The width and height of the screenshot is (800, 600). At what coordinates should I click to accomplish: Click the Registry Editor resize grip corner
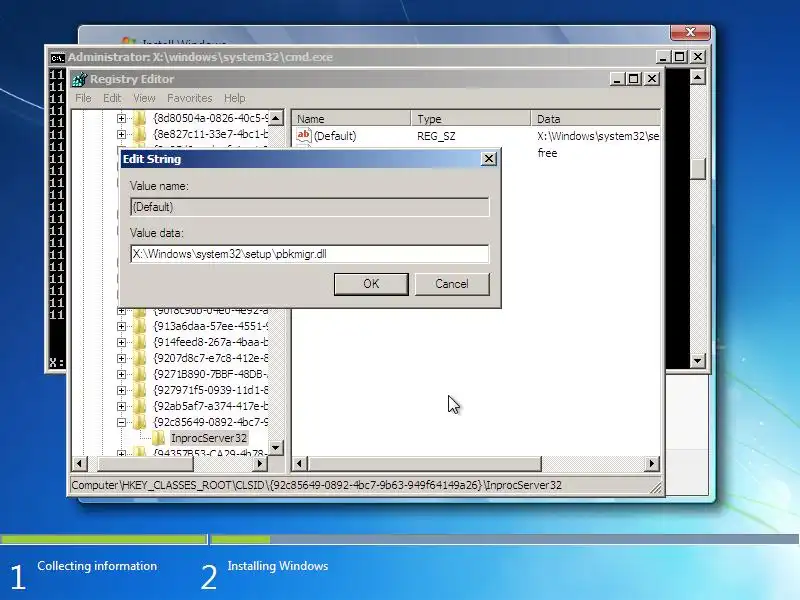point(656,488)
